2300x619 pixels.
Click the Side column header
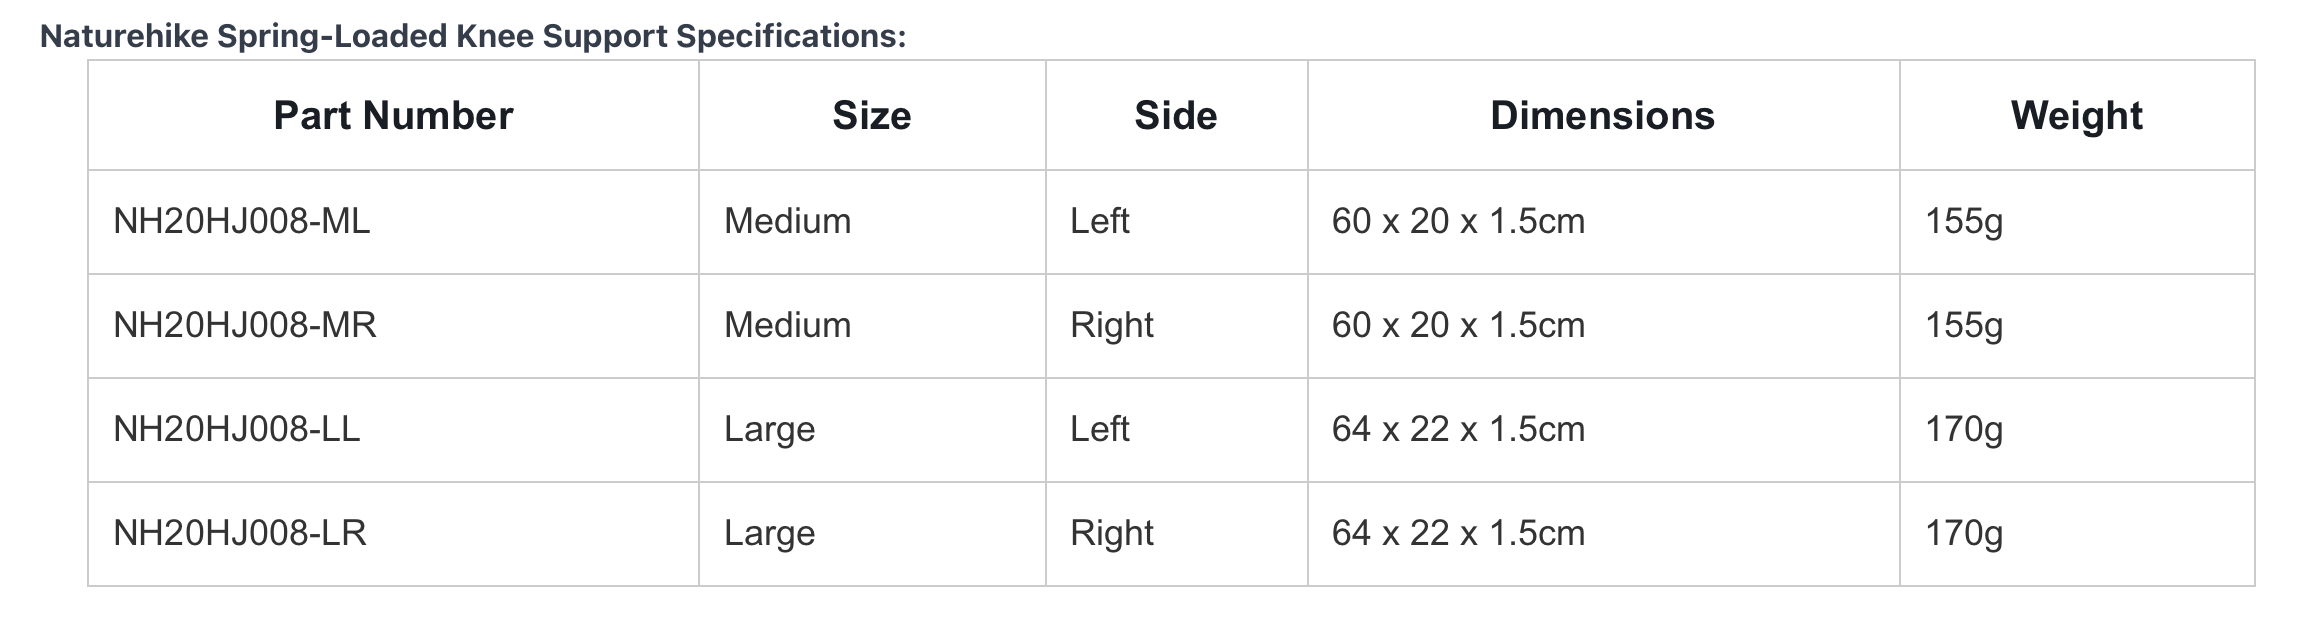pos(1176,116)
